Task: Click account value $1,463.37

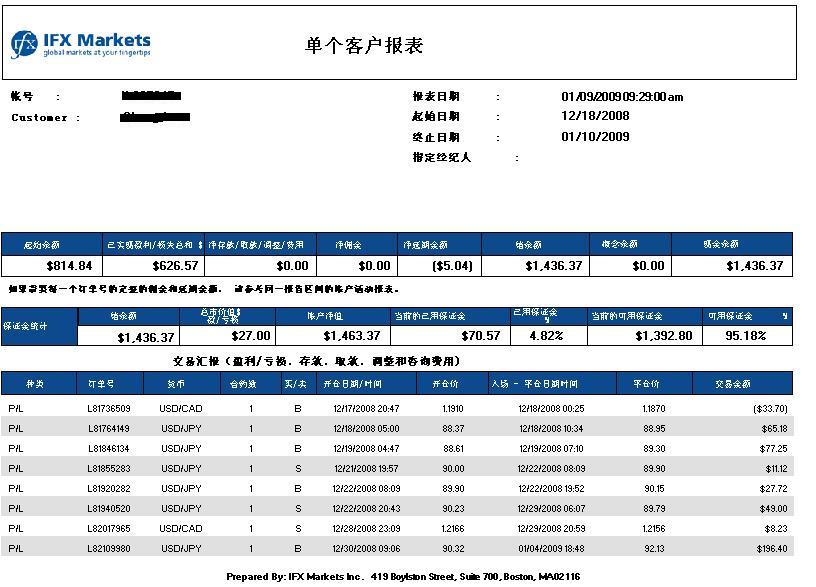Action: pos(351,336)
